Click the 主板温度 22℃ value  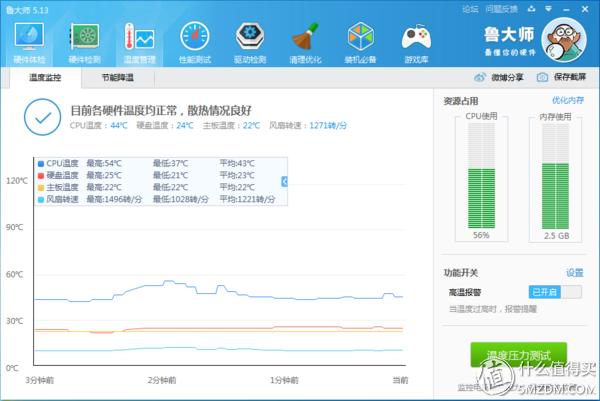coord(251,126)
